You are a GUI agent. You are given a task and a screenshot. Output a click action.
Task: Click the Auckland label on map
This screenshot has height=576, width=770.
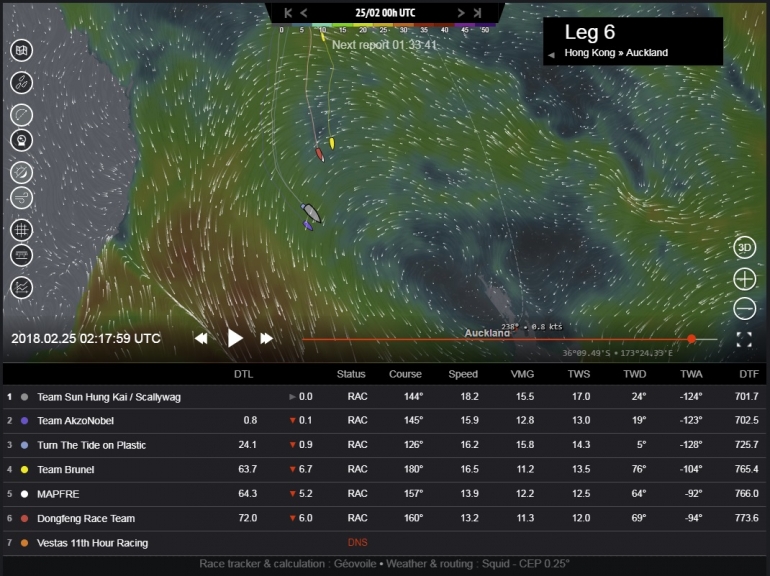pos(487,333)
